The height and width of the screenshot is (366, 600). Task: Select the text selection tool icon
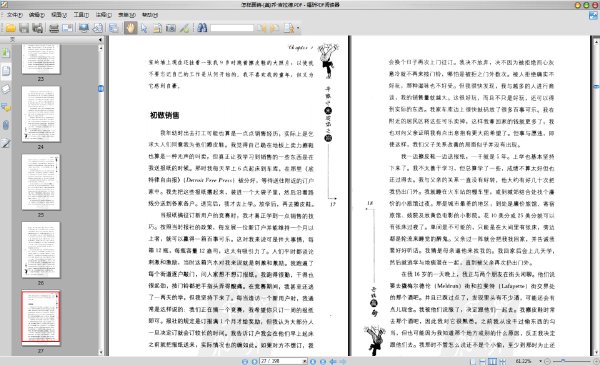pyautogui.click(x=157, y=28)
